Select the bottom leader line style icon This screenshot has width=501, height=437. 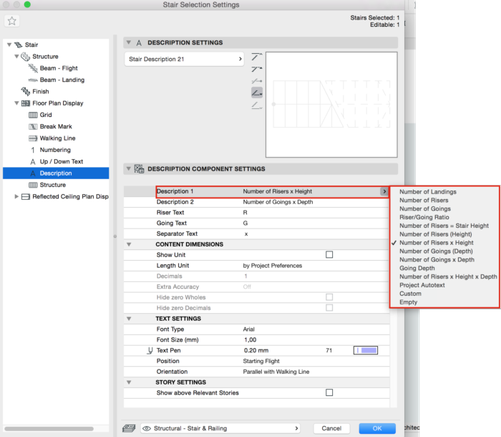[256, 105]
